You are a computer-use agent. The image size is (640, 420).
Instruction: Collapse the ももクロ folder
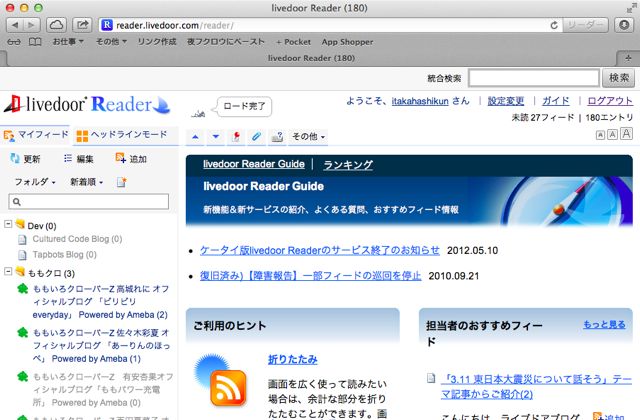click(x=8, y=271)
